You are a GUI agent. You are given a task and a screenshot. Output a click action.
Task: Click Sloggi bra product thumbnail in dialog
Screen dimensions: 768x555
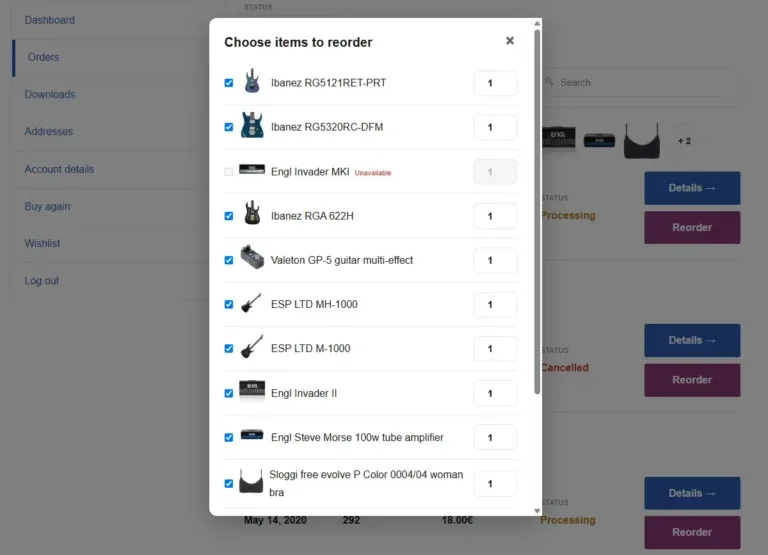click(x=251, y=481)
